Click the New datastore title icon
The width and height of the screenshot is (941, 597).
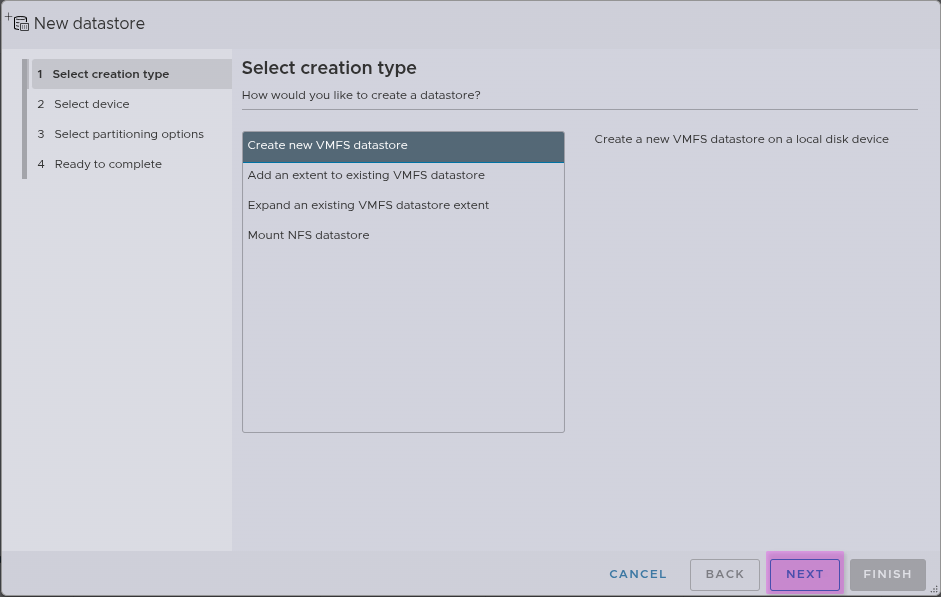(x=18, y=22)
